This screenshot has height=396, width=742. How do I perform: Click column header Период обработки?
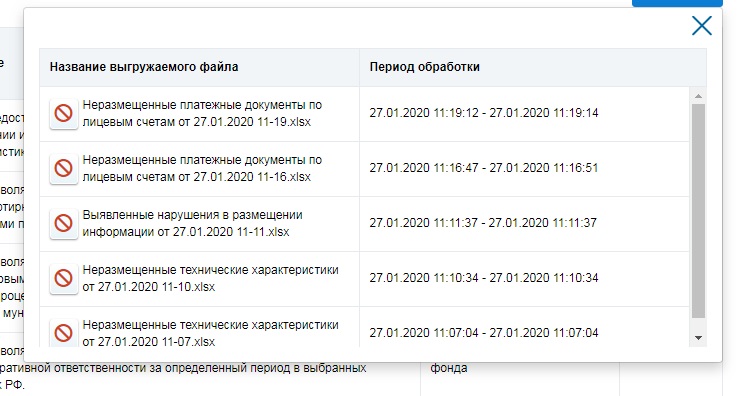424,67
